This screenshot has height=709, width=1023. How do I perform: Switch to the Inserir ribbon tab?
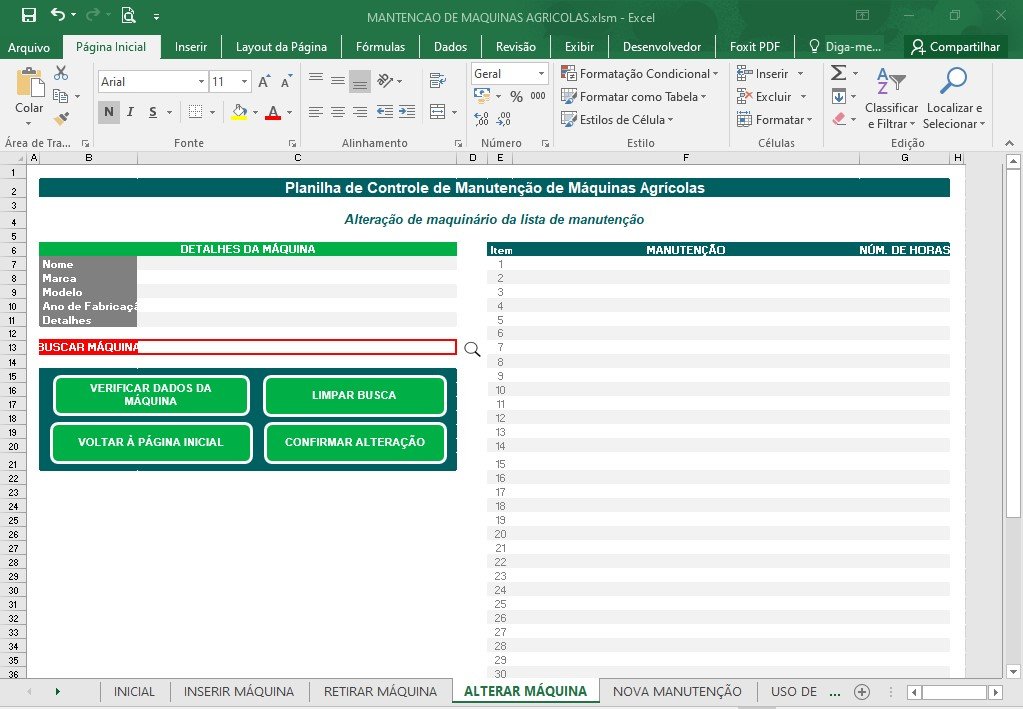point(191,47)
